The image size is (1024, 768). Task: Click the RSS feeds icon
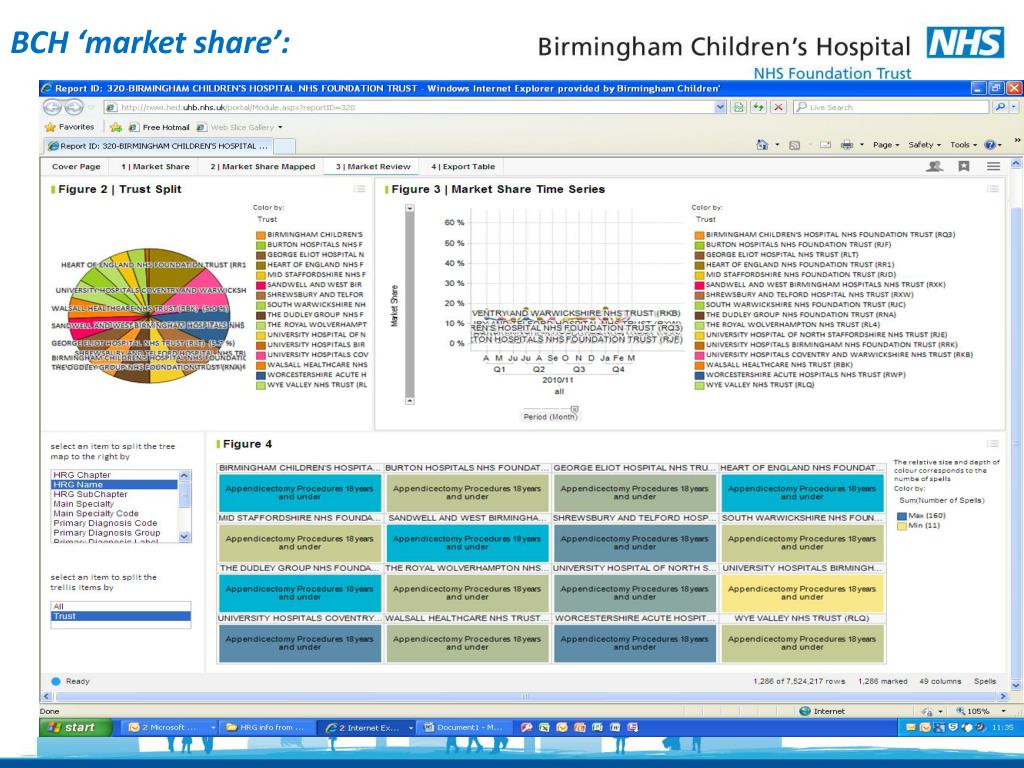794,145
